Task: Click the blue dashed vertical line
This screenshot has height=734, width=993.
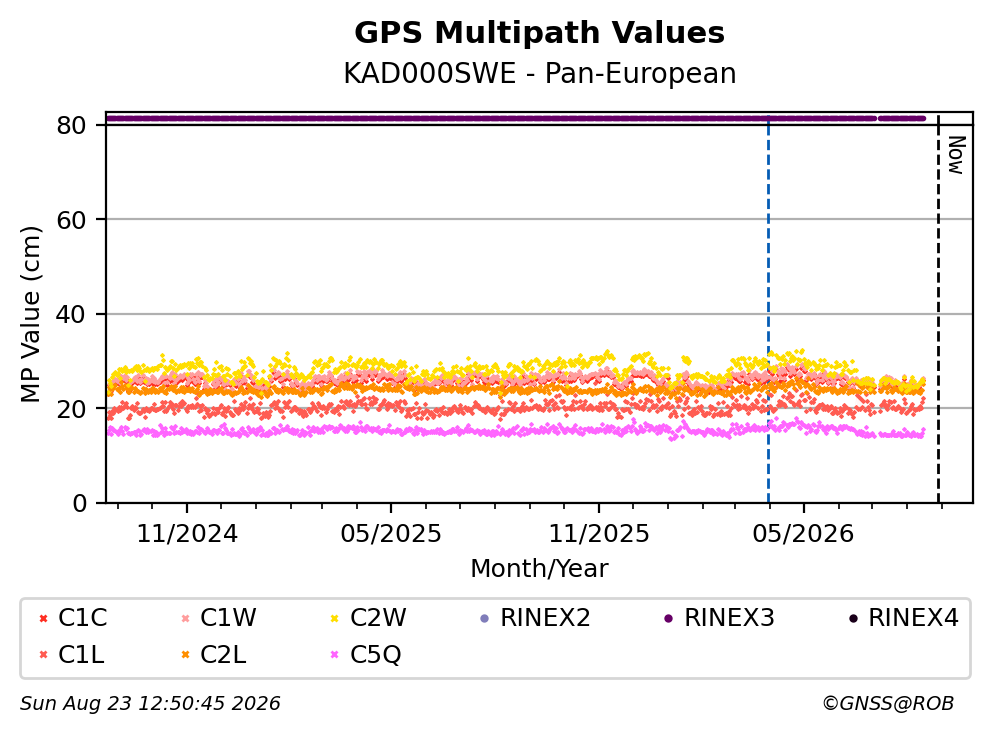Action: tap(768, 310)
